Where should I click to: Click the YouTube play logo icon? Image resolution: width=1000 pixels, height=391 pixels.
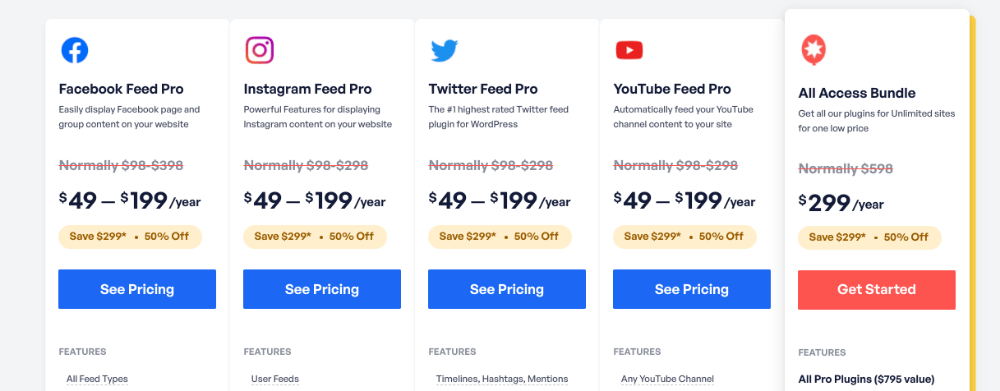pos(629,50)
